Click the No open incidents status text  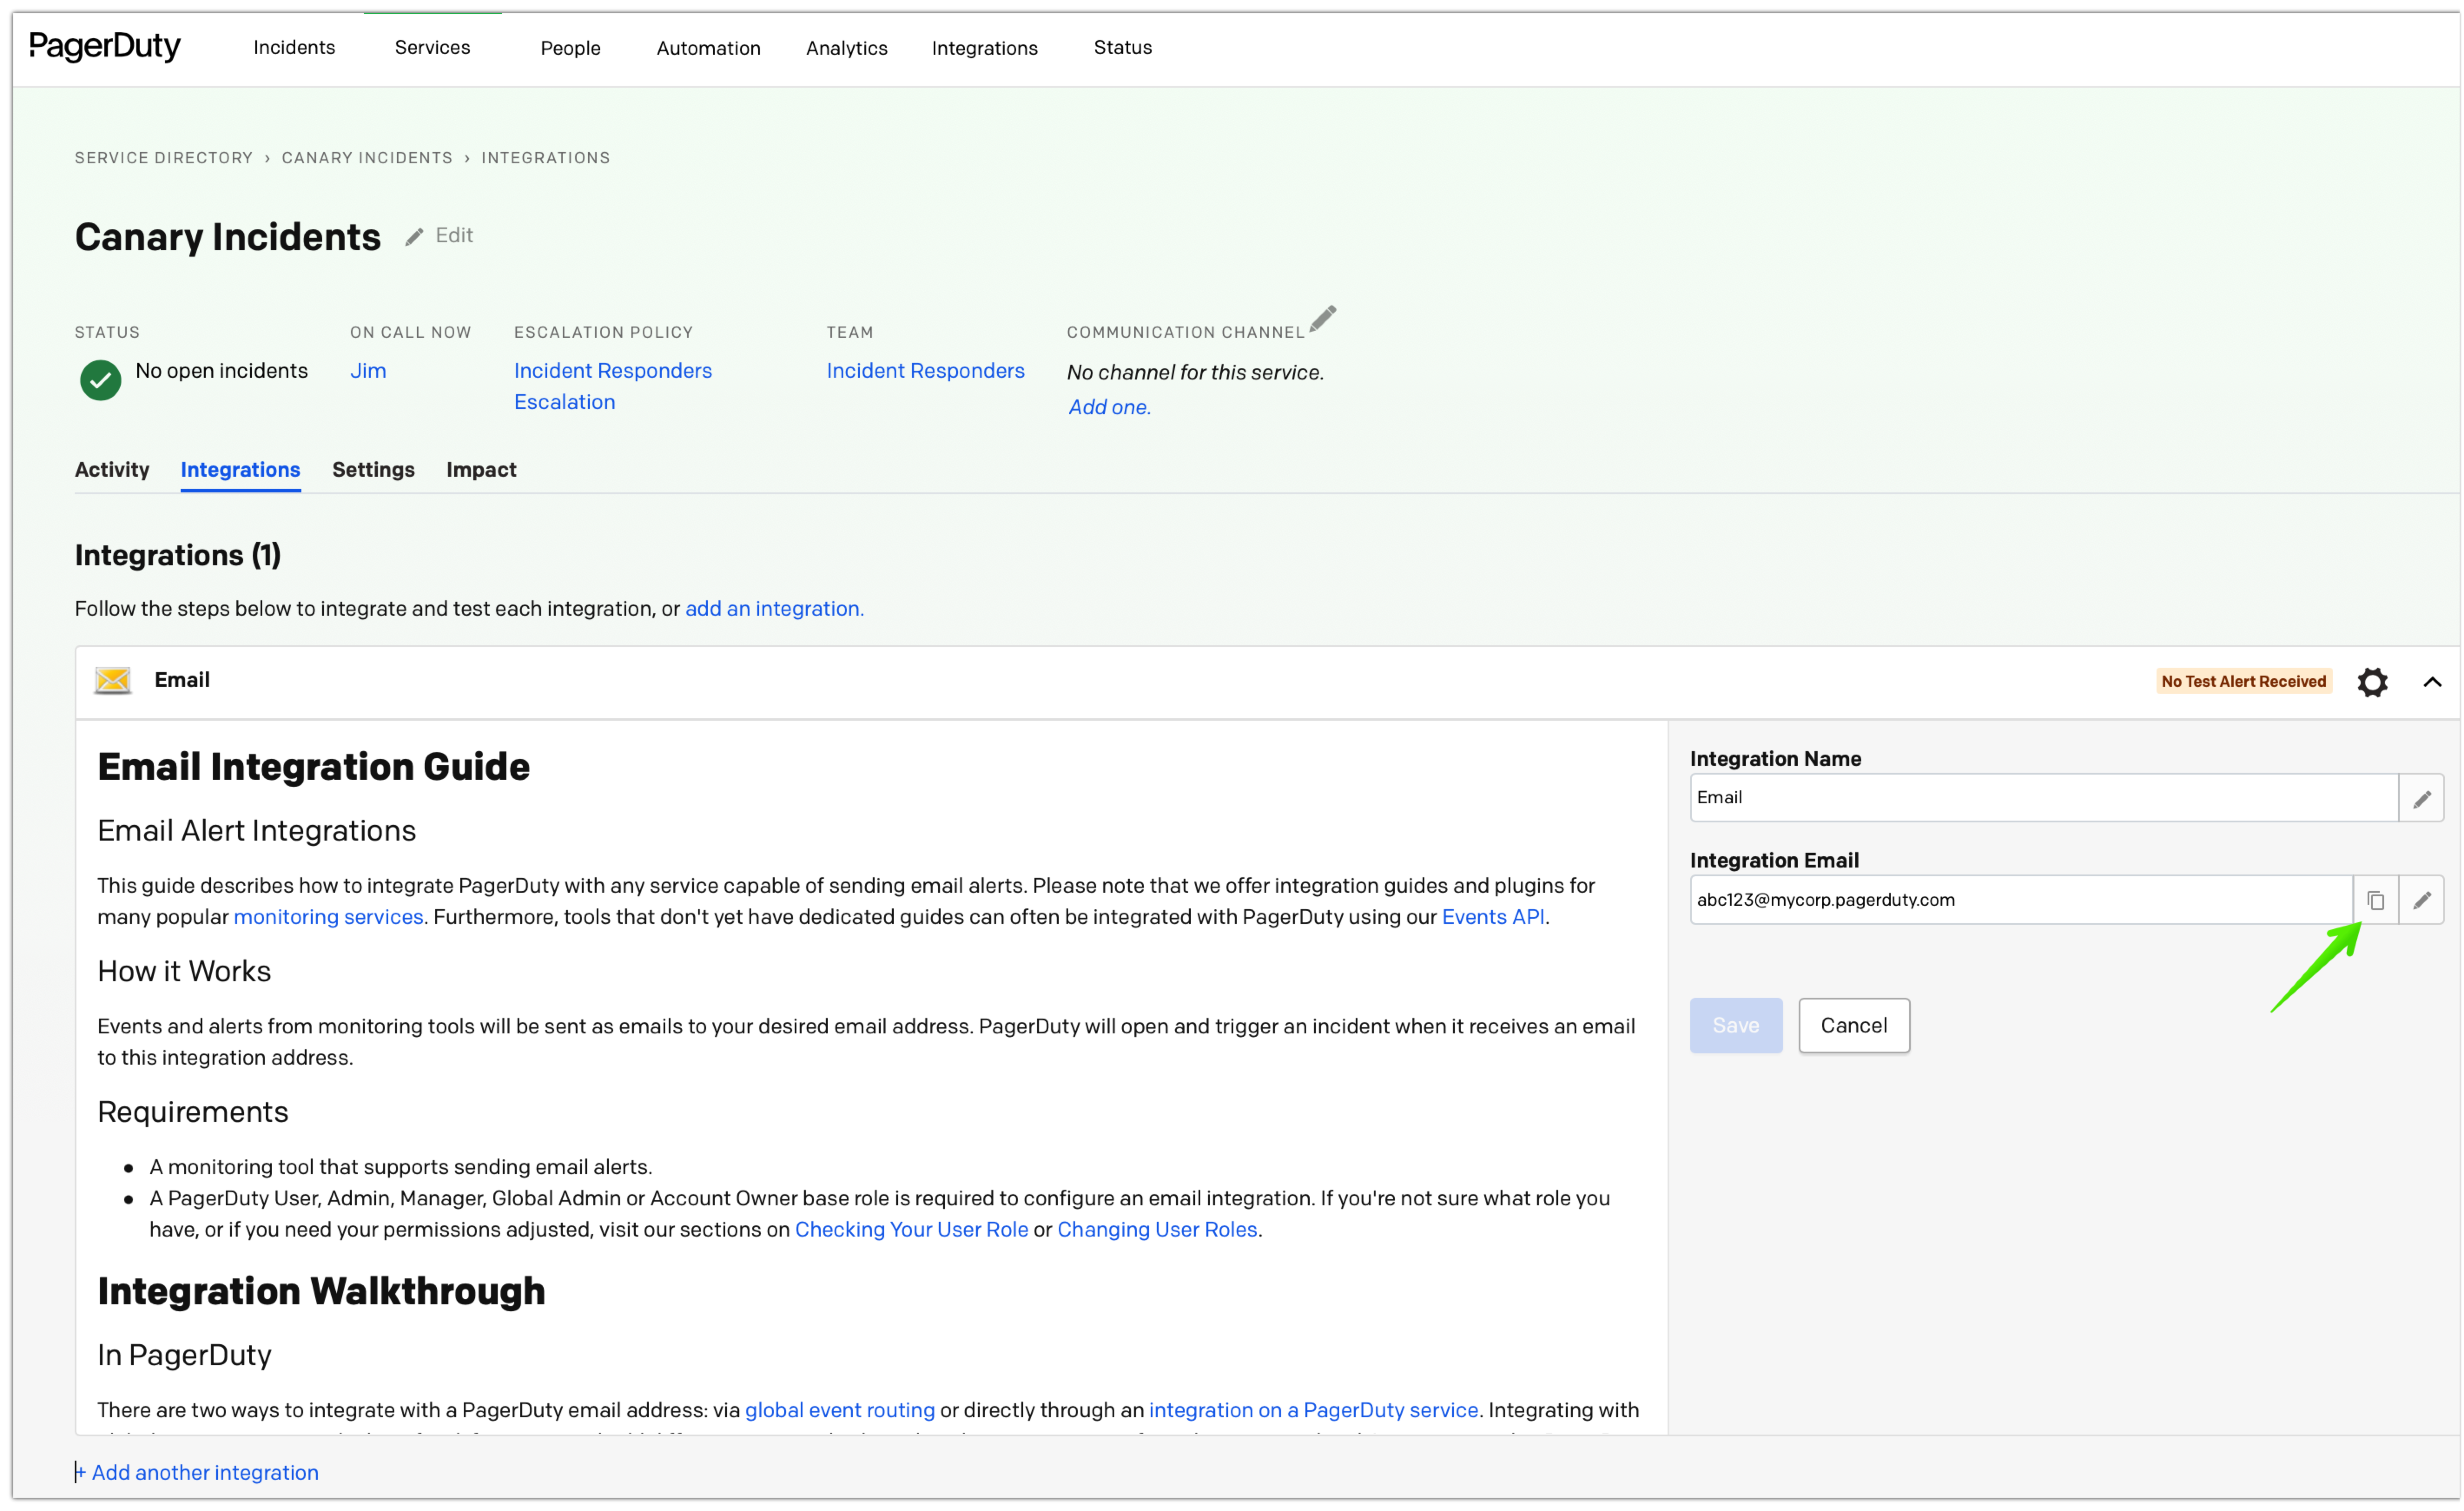221,371
